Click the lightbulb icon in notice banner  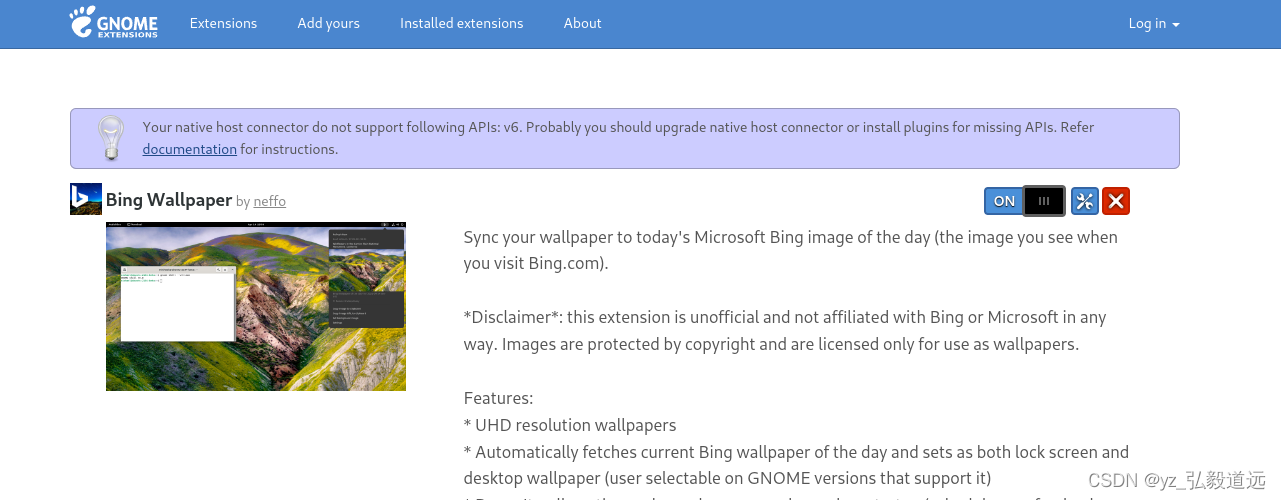110,138
